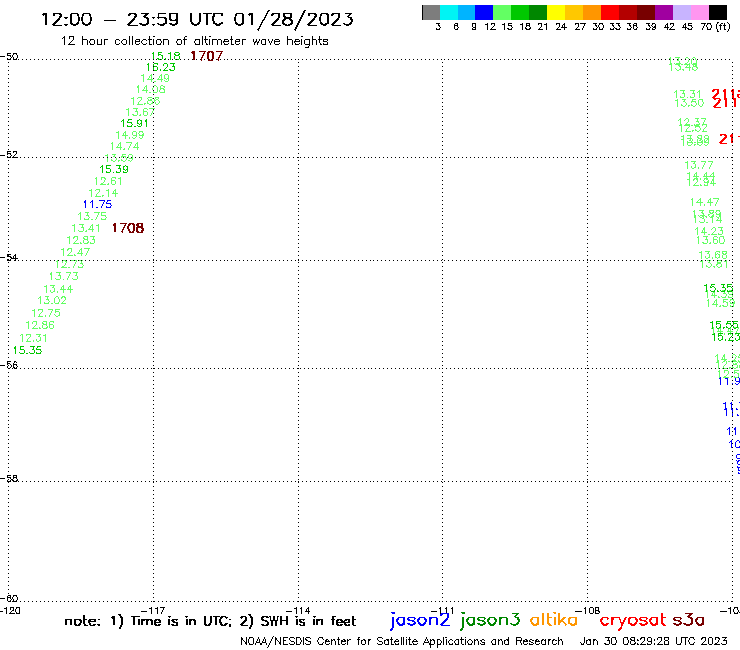This screenshot has height=650, width=740.
Task: Click the 13.68 wave height value
Action: [713, 255]
